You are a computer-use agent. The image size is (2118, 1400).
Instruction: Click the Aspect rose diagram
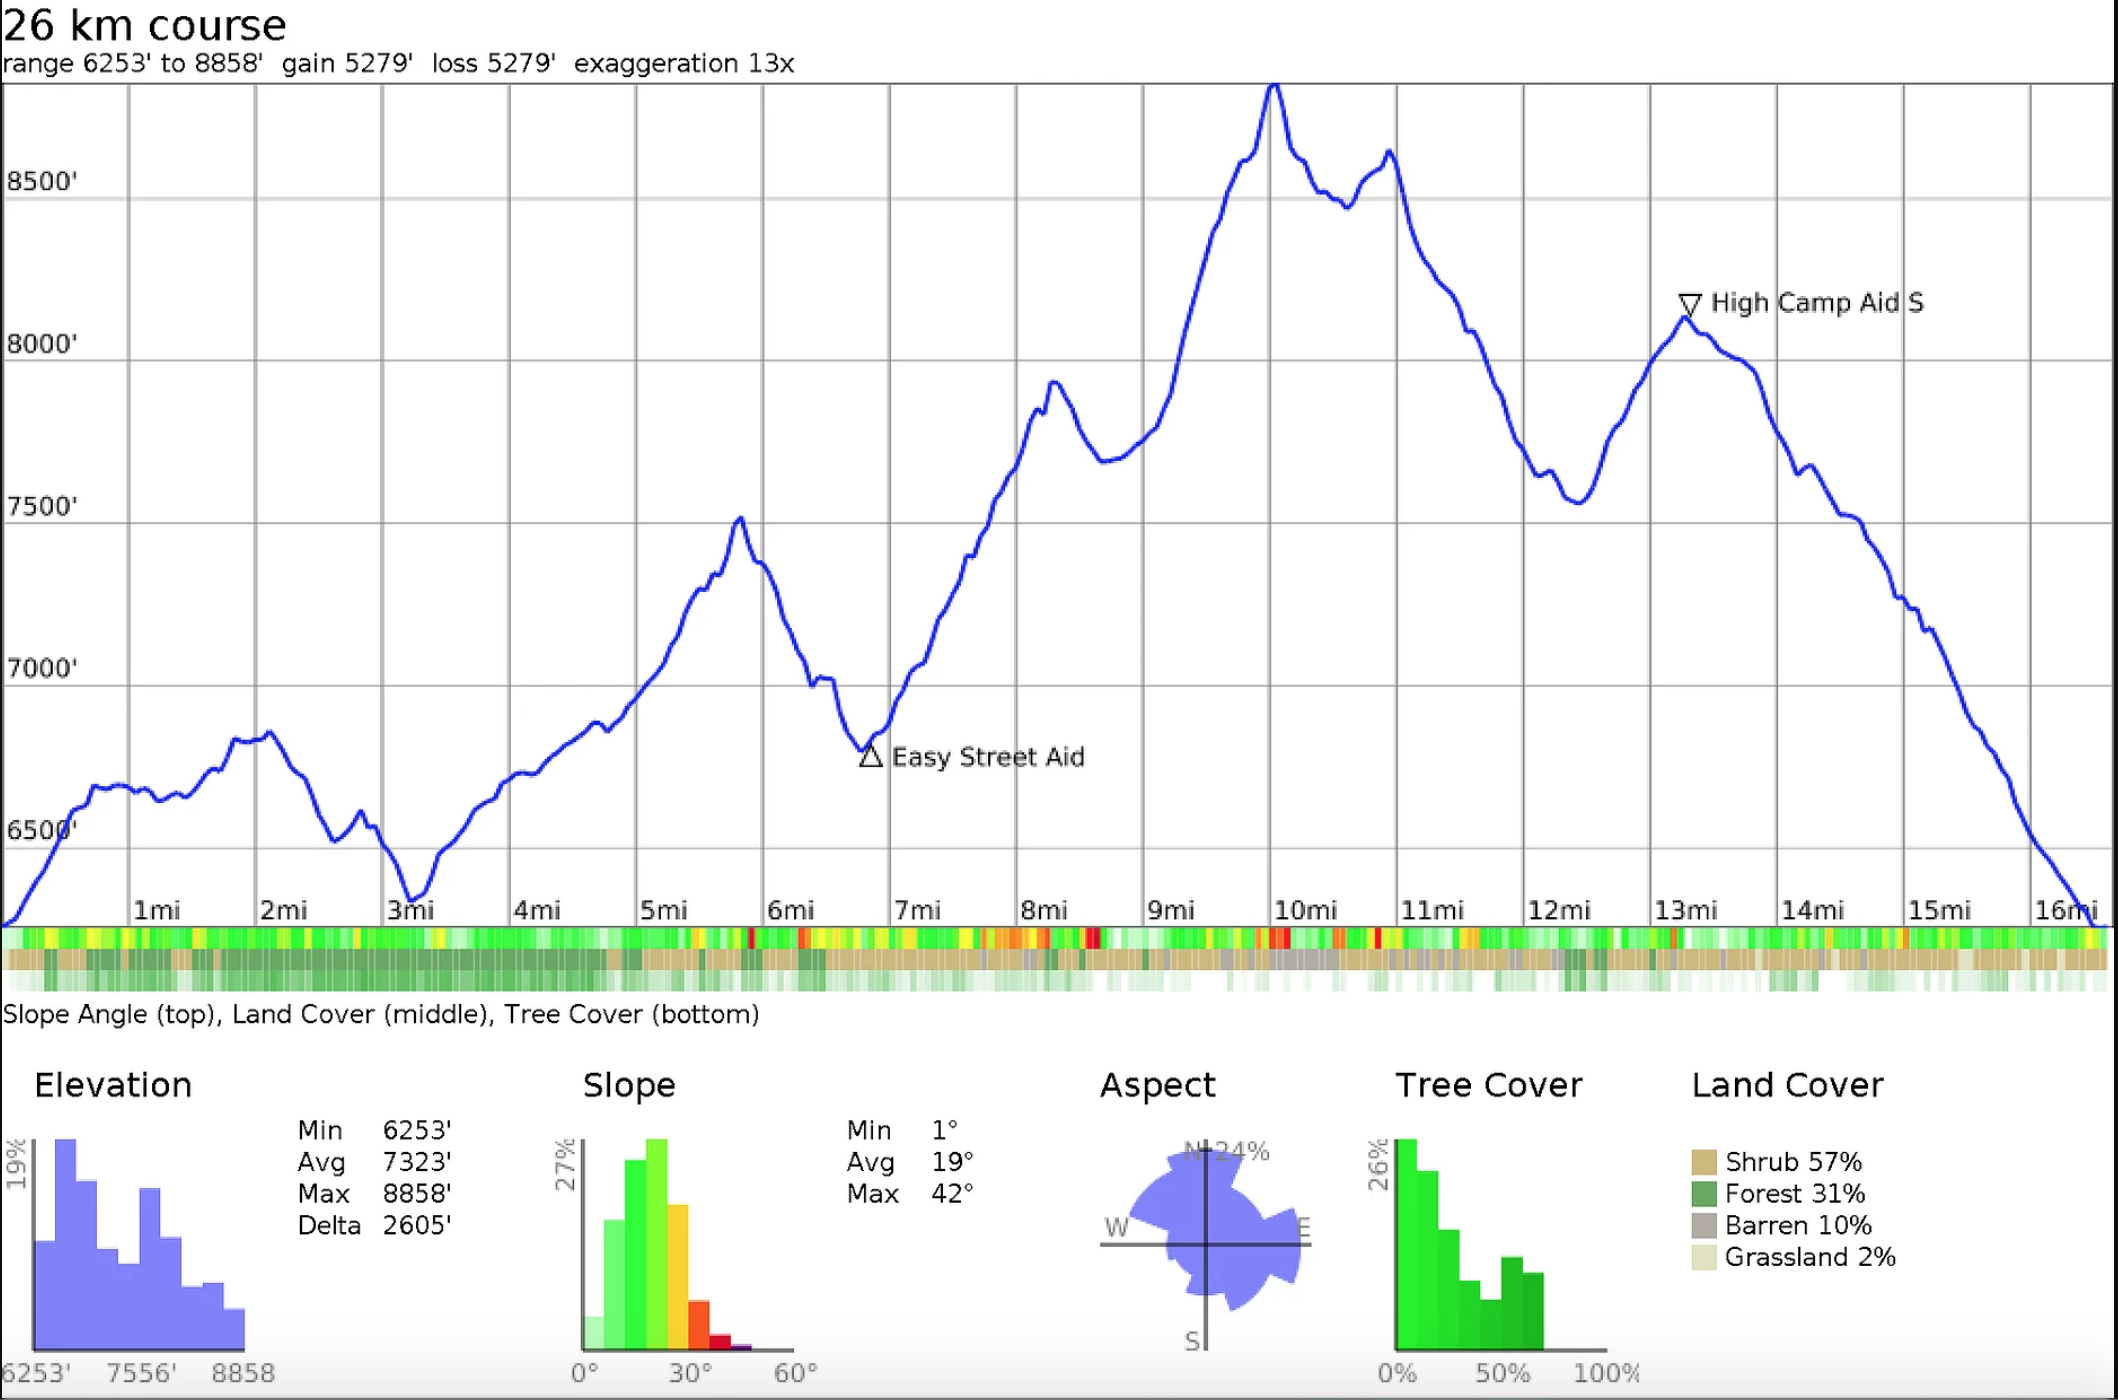[1206, 1245]
